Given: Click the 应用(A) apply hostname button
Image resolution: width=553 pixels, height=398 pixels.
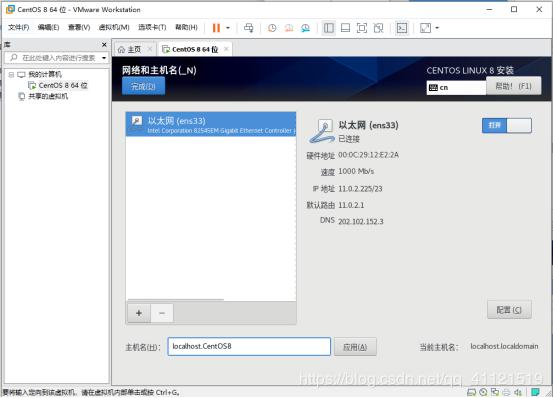Looking at the screenshot, I should click(x=355, y=347).
